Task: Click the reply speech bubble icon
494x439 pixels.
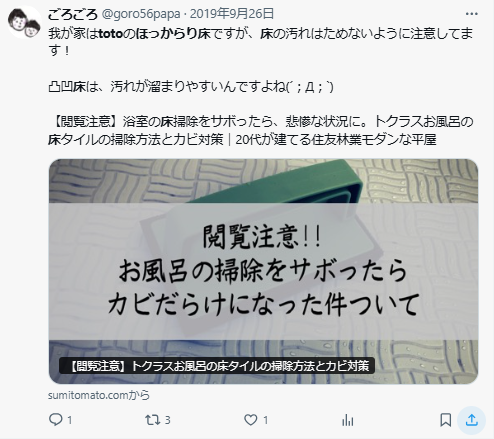Action: 56,420
